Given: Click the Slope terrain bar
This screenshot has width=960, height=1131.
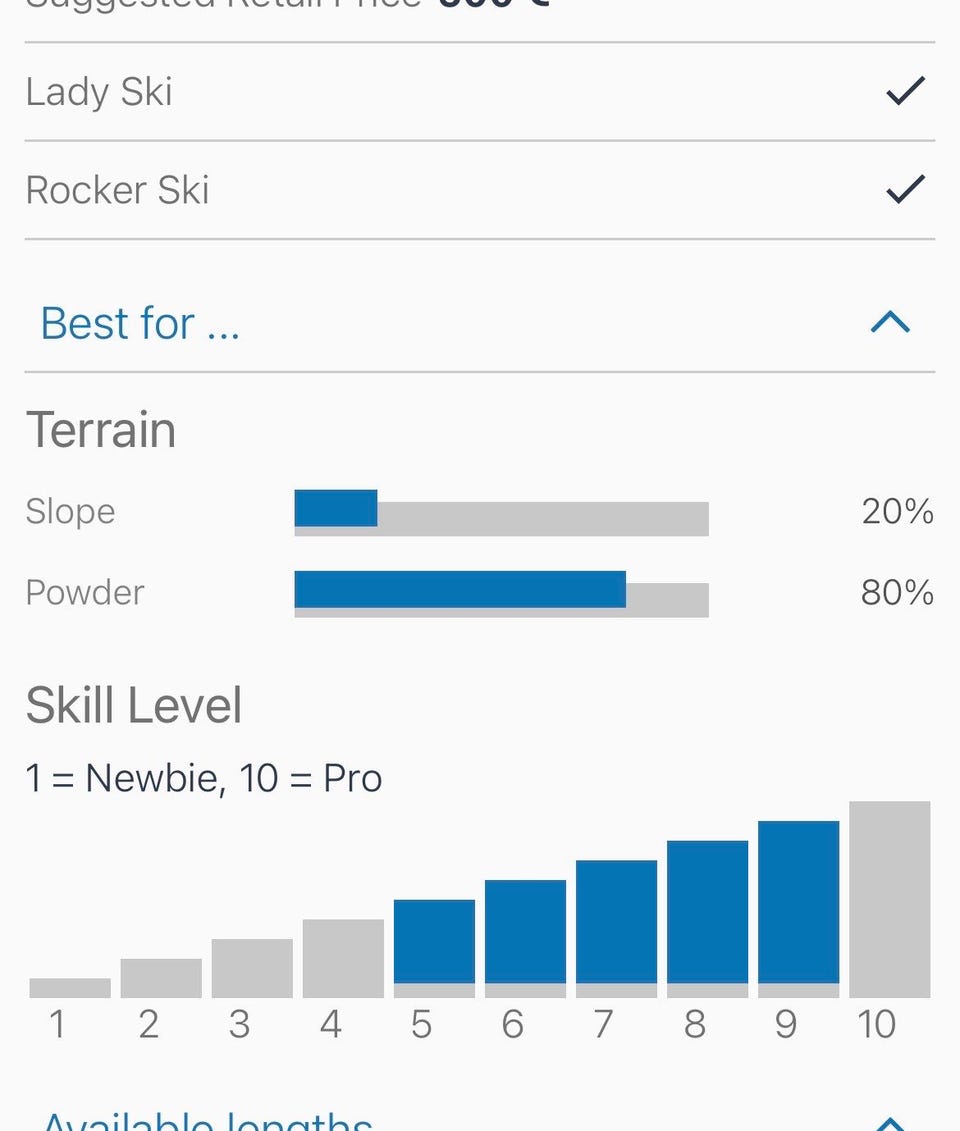Looking at the screenshot, I should 501,513.
